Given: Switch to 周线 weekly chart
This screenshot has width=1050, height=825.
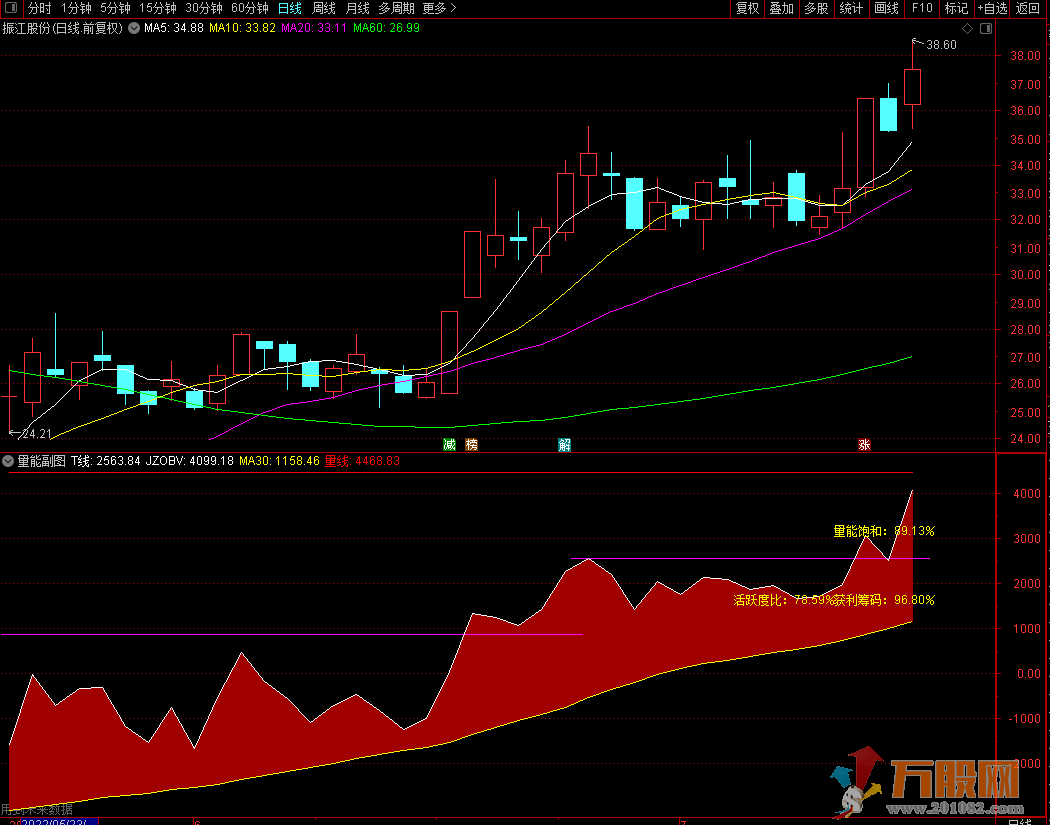Looking at the screenshot, I should point(324,8).
